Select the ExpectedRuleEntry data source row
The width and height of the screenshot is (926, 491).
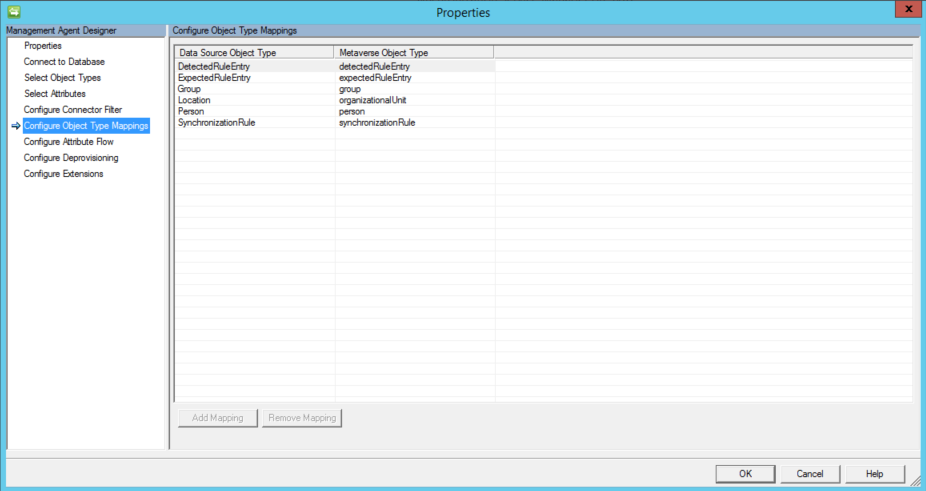(214, 77)
